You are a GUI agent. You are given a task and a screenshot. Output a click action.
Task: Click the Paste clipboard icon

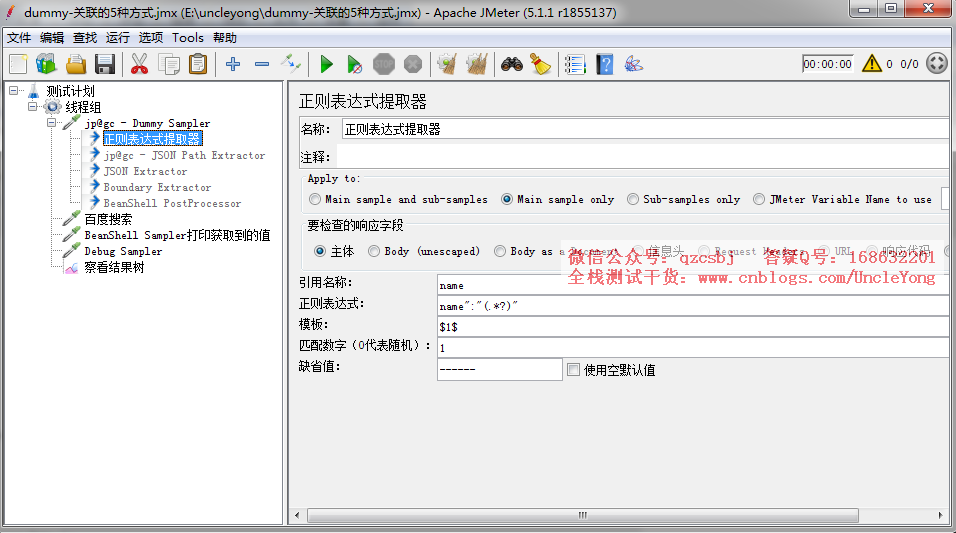tap(198, 64)
